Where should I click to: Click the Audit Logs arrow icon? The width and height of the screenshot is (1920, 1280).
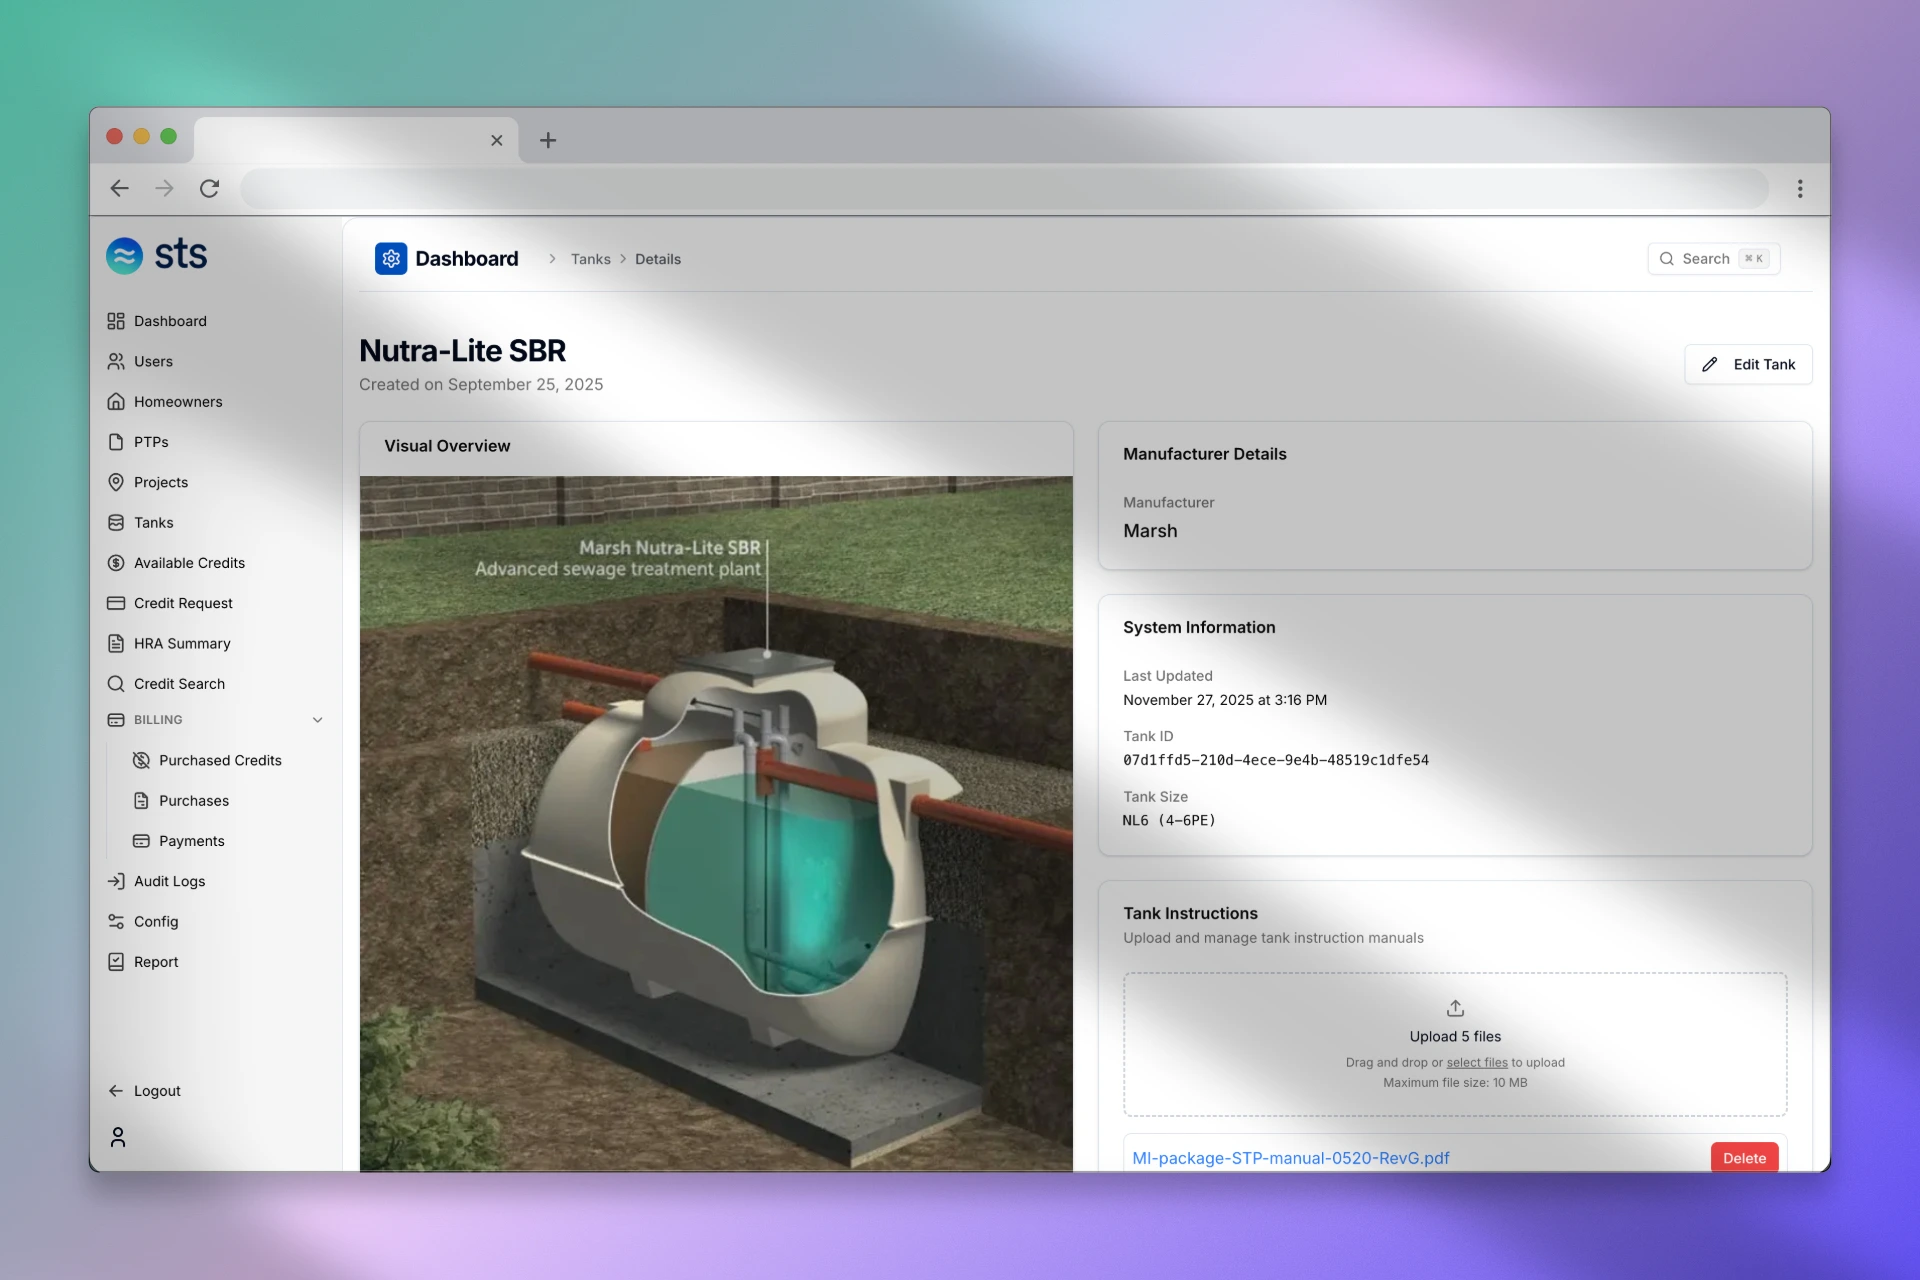pyautogui.click(x=116, y=881)
